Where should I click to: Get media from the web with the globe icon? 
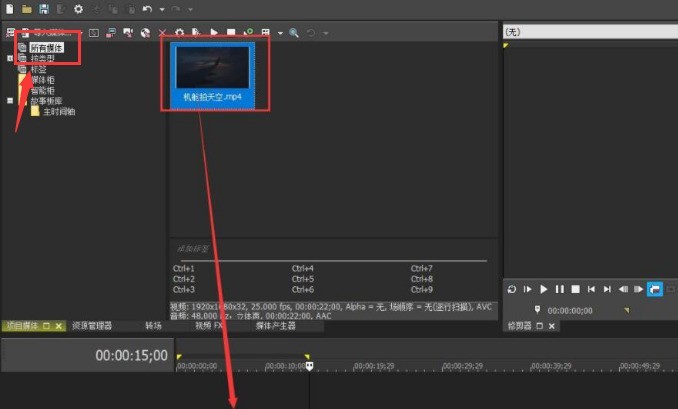(x=145, y=32)
